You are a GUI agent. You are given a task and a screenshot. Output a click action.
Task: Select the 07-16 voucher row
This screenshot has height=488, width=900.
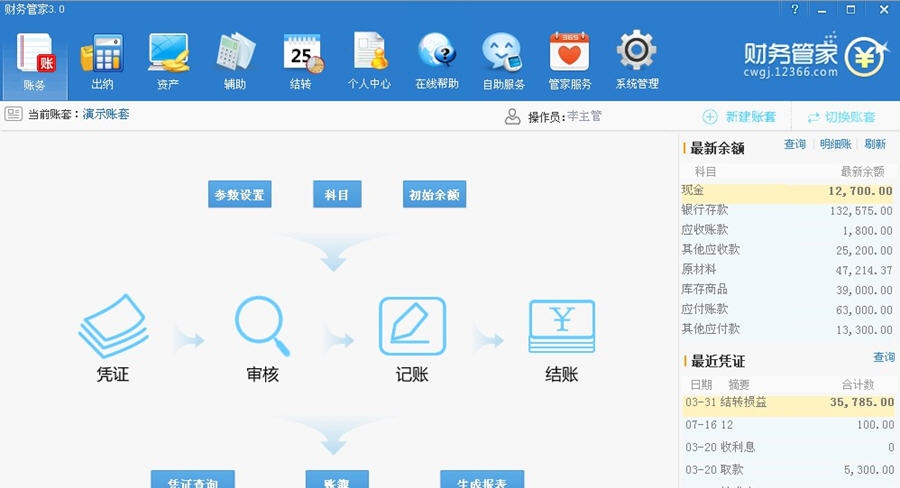[x=789, y=425]
